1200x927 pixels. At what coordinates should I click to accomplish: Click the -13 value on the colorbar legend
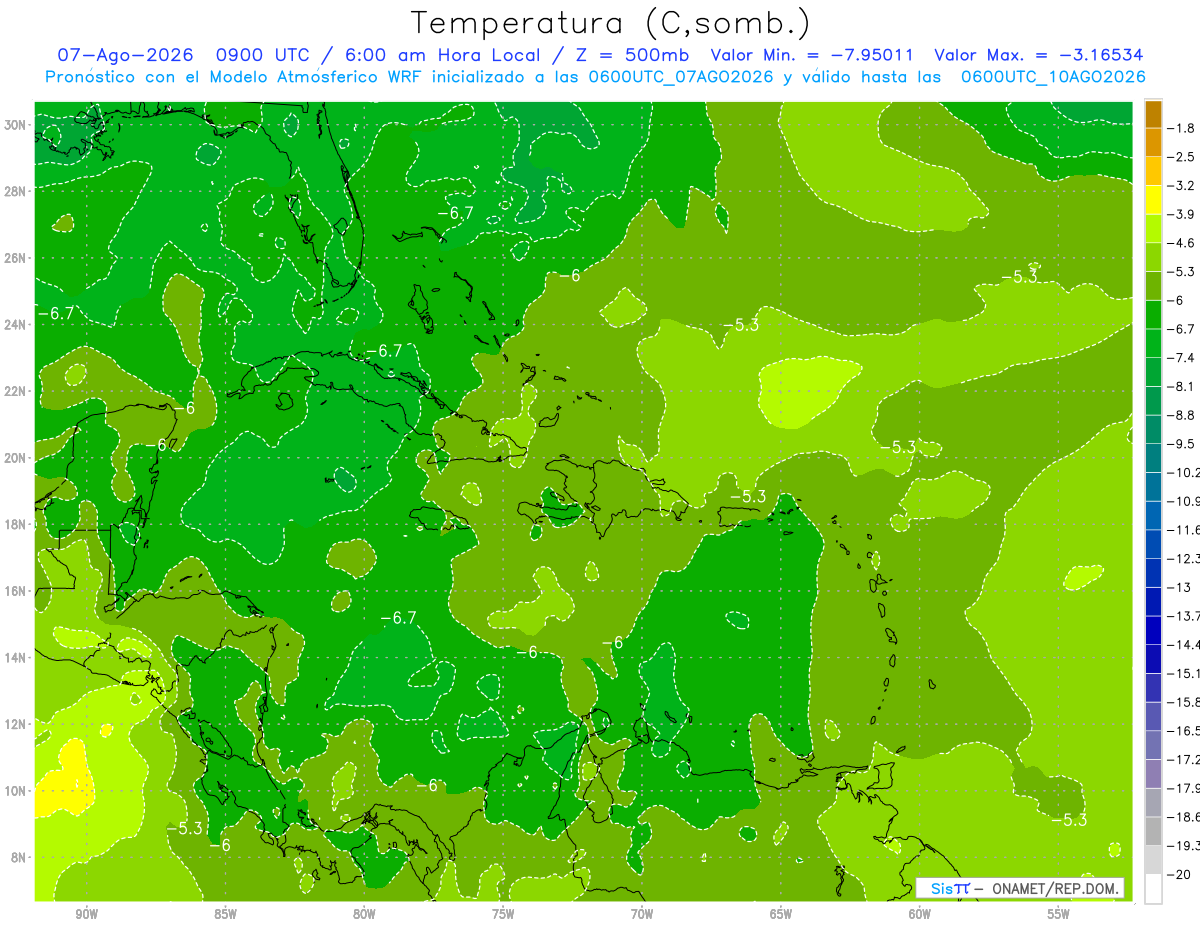tap(1179, 587)
